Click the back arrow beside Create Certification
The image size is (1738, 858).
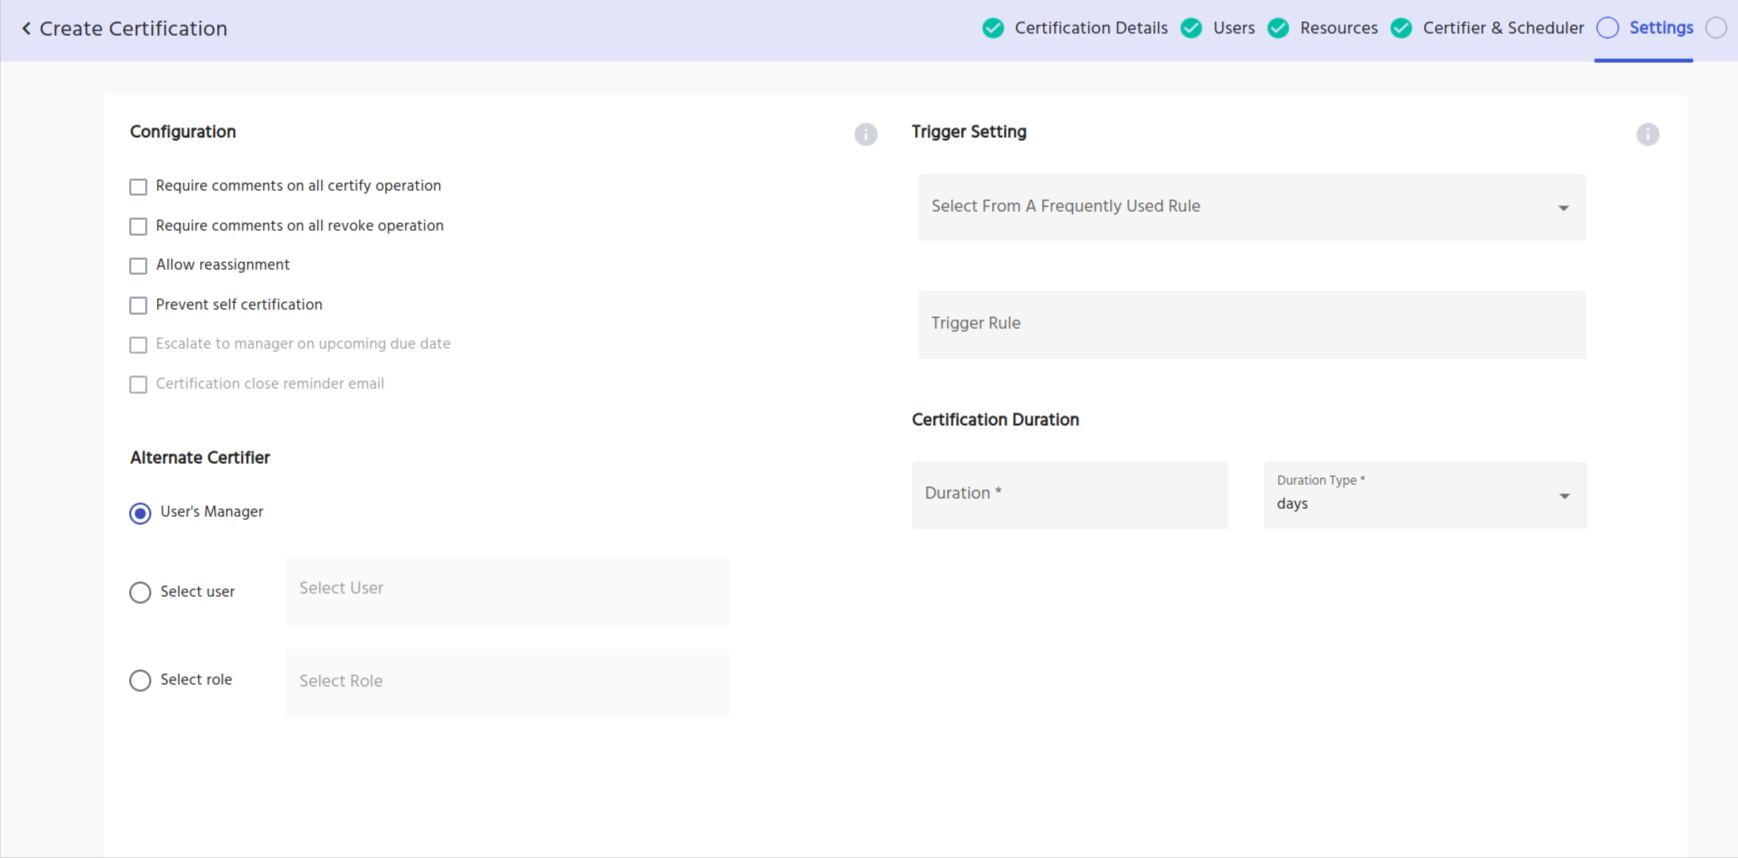tap(26, 29)
